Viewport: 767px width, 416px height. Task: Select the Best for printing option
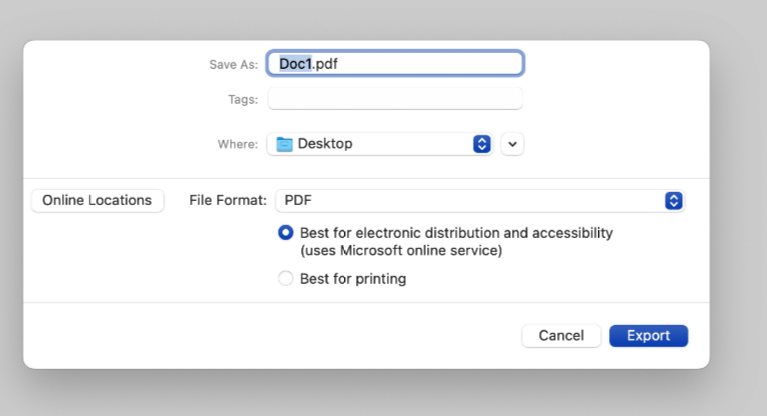(286, 278)
